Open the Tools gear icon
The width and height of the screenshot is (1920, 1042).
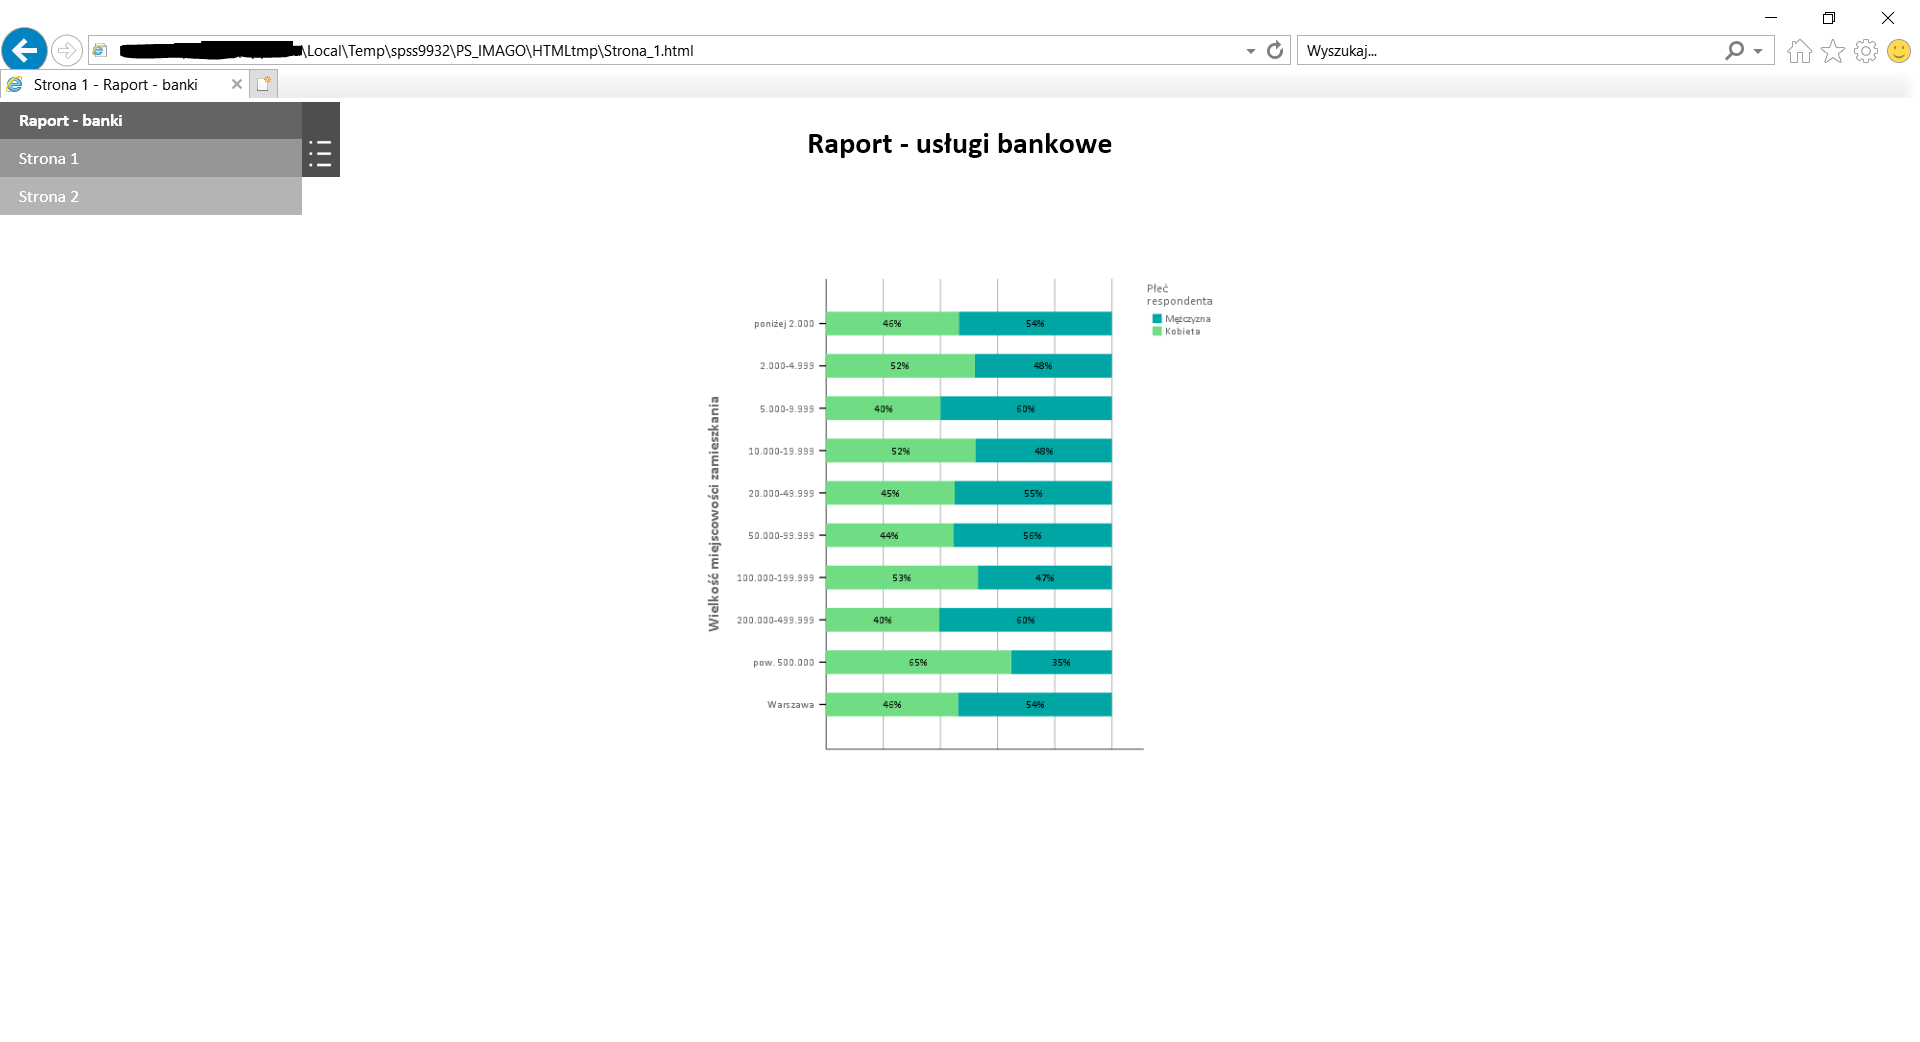tap(1866, 51)
